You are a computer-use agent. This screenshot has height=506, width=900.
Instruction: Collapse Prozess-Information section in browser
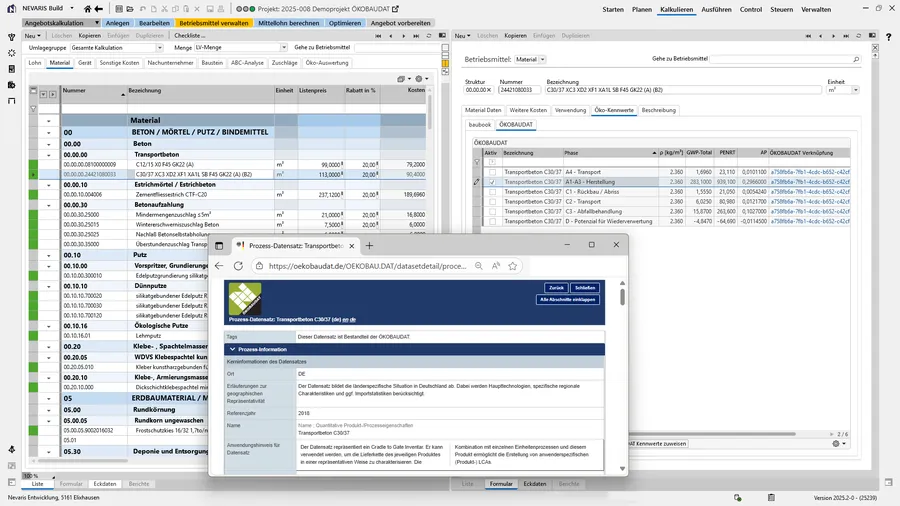pyautogui.click(x=232, y=349)
